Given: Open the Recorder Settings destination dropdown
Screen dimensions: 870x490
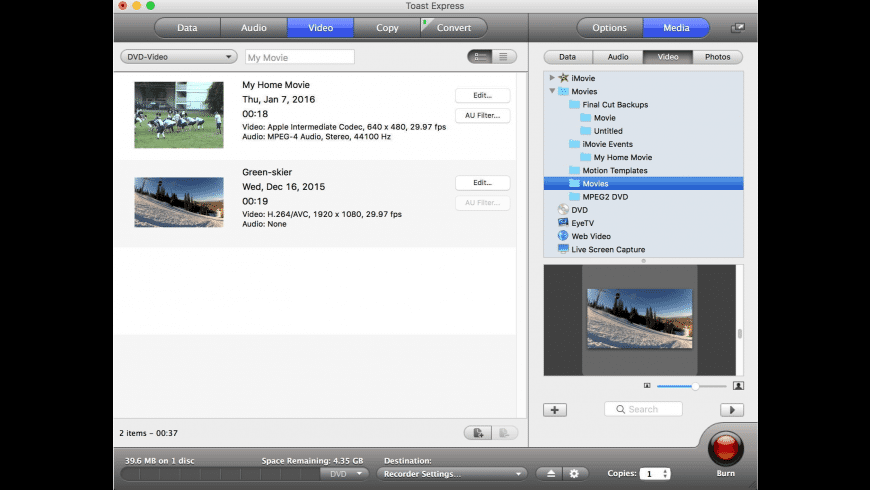Looking at the screenshot, I should 453,473.
